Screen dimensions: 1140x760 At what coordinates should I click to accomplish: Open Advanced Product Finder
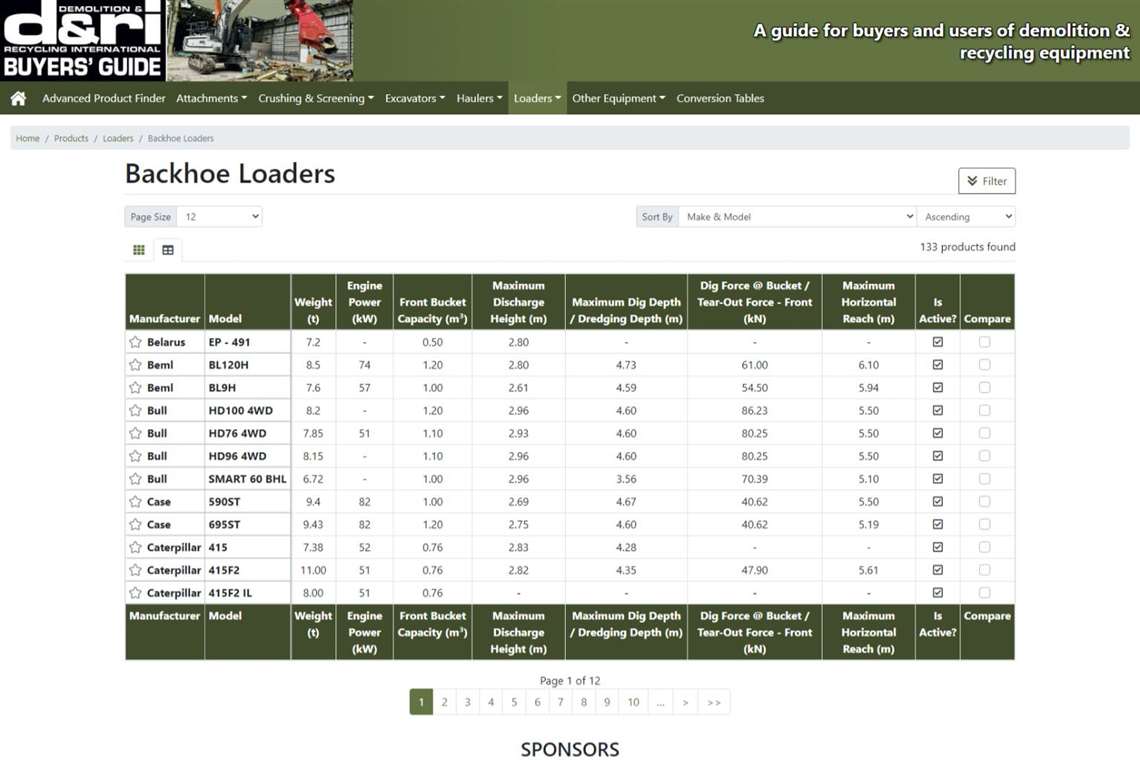pos(104,98)
